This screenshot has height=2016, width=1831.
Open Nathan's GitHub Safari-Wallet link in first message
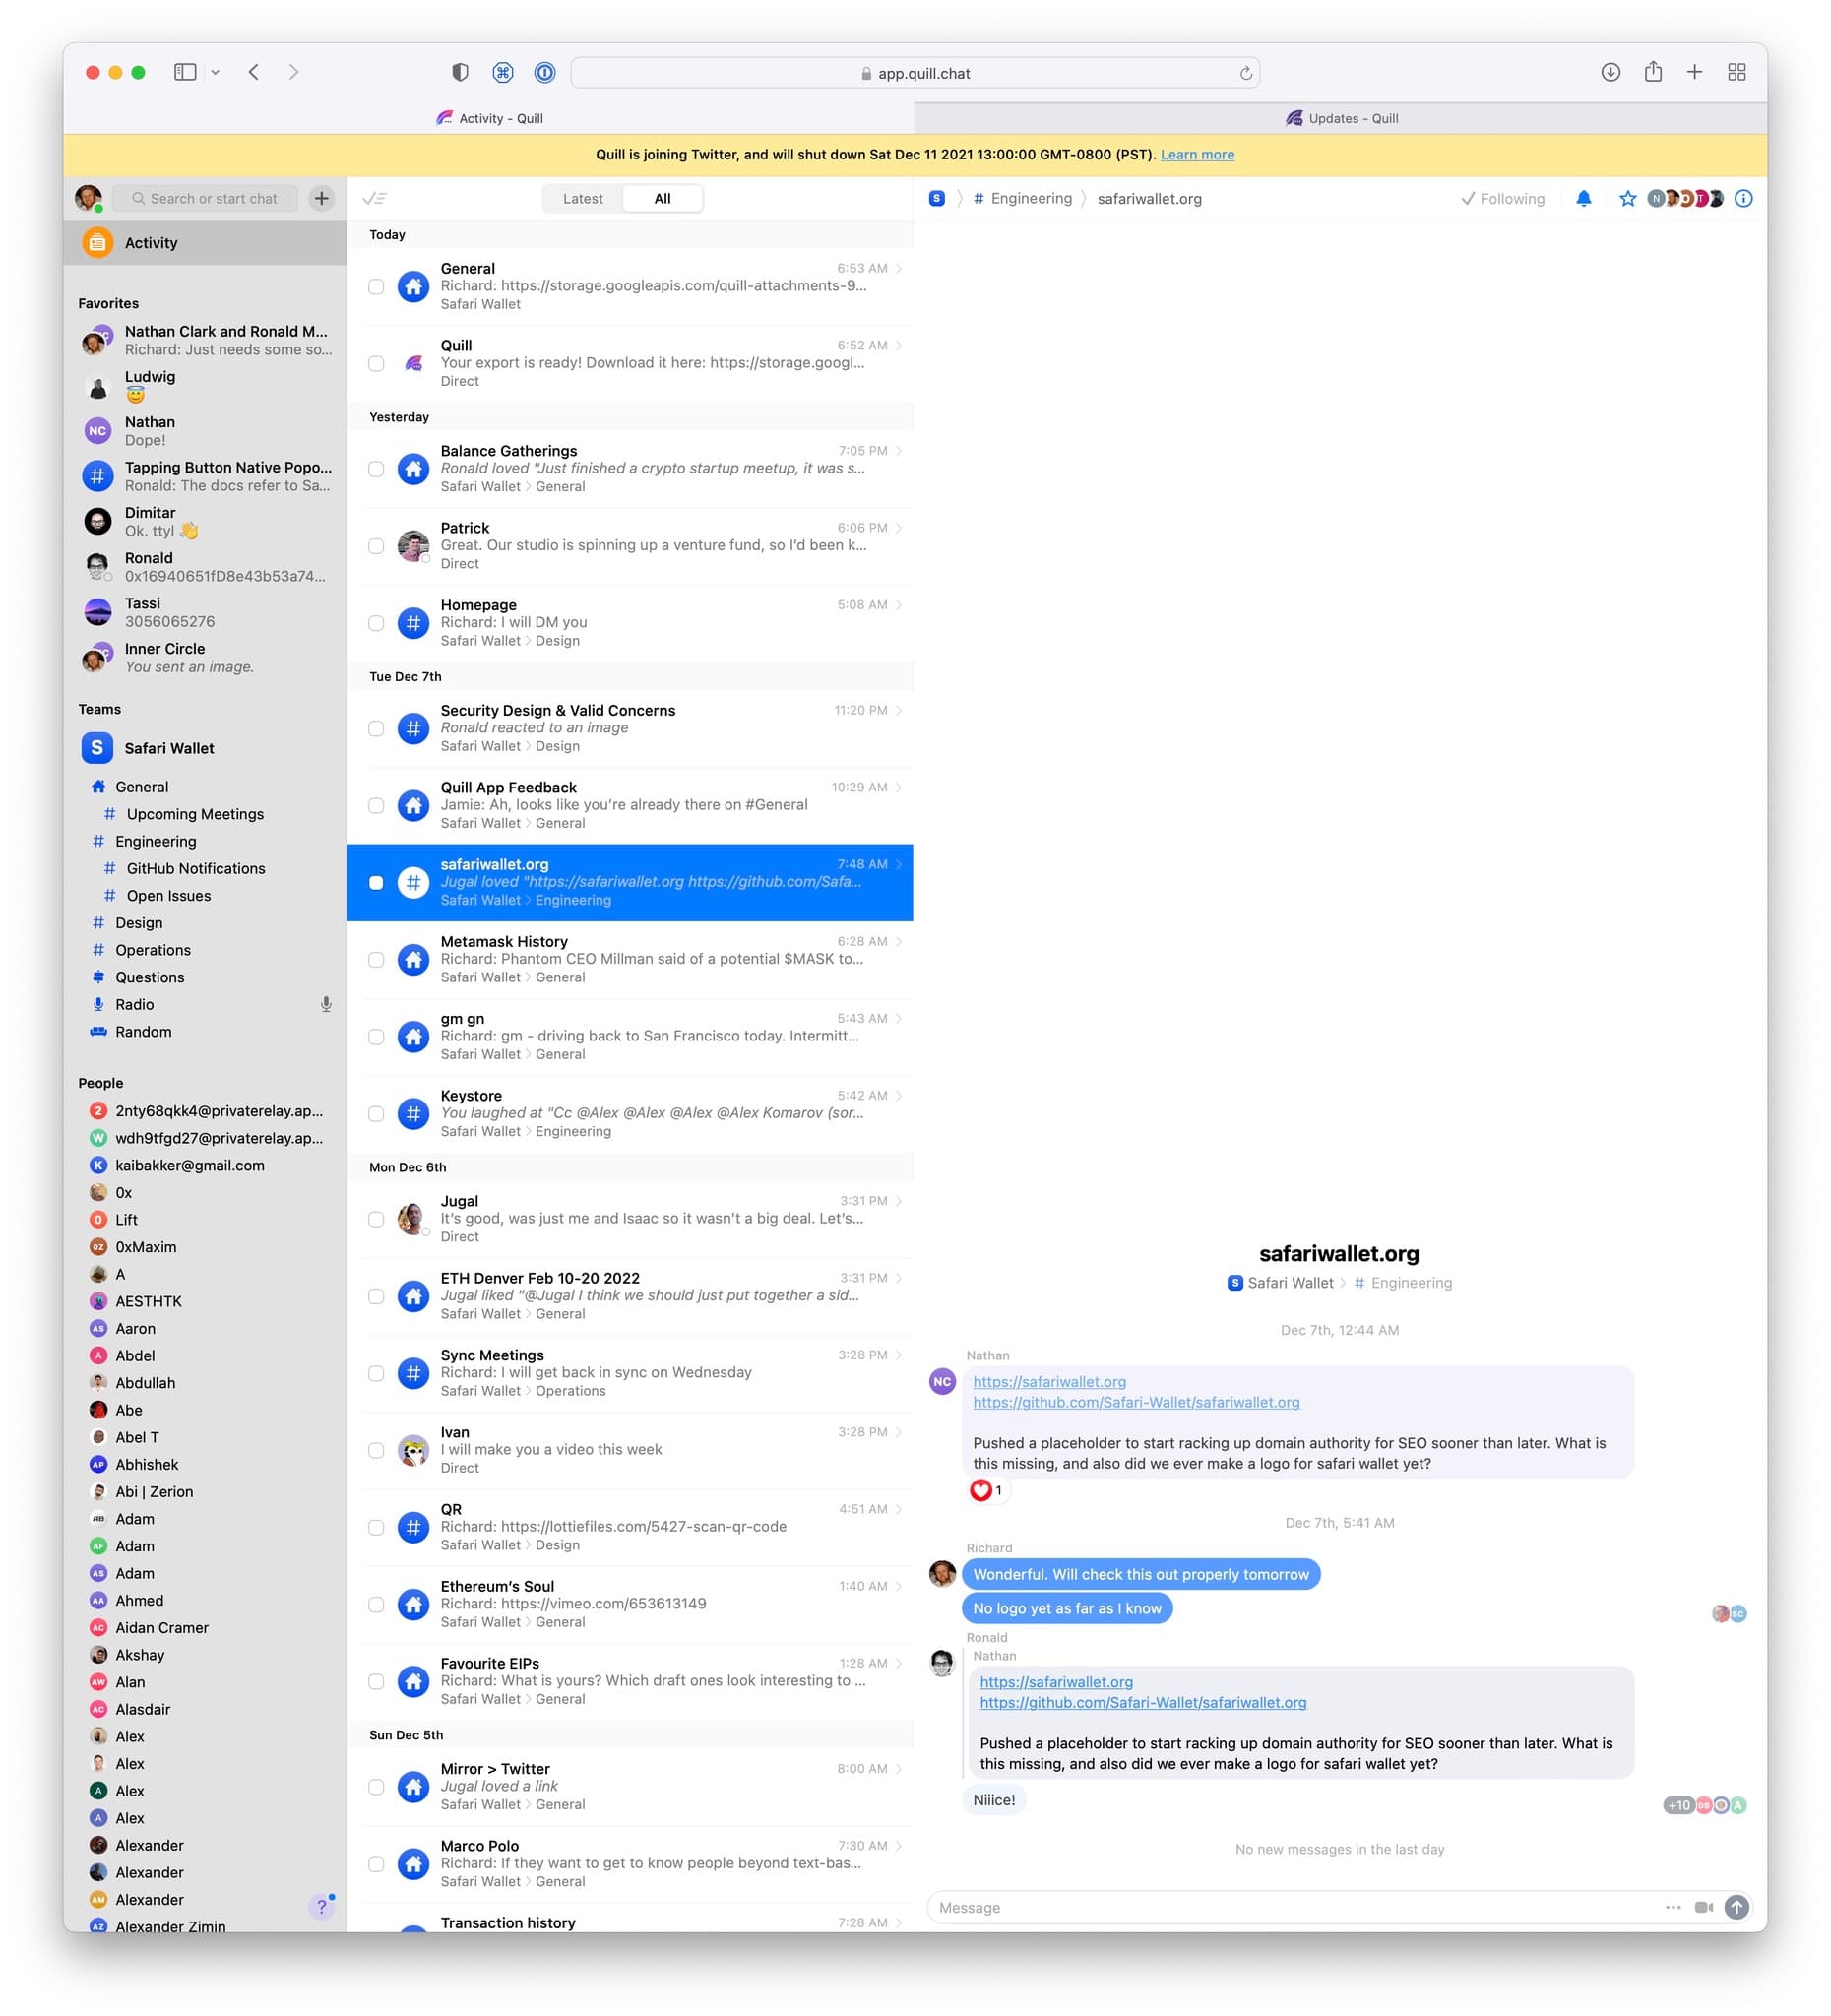[1136, 1403]
